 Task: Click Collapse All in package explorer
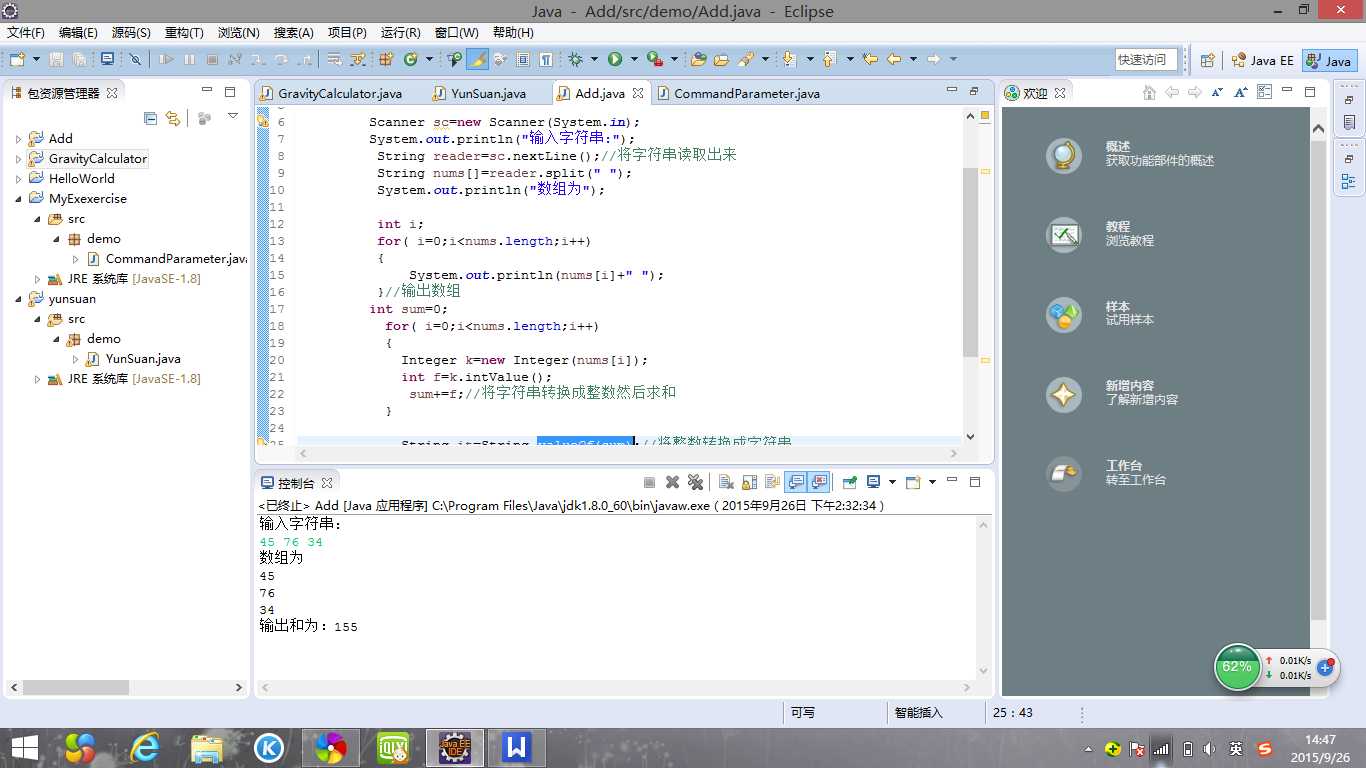150,118
